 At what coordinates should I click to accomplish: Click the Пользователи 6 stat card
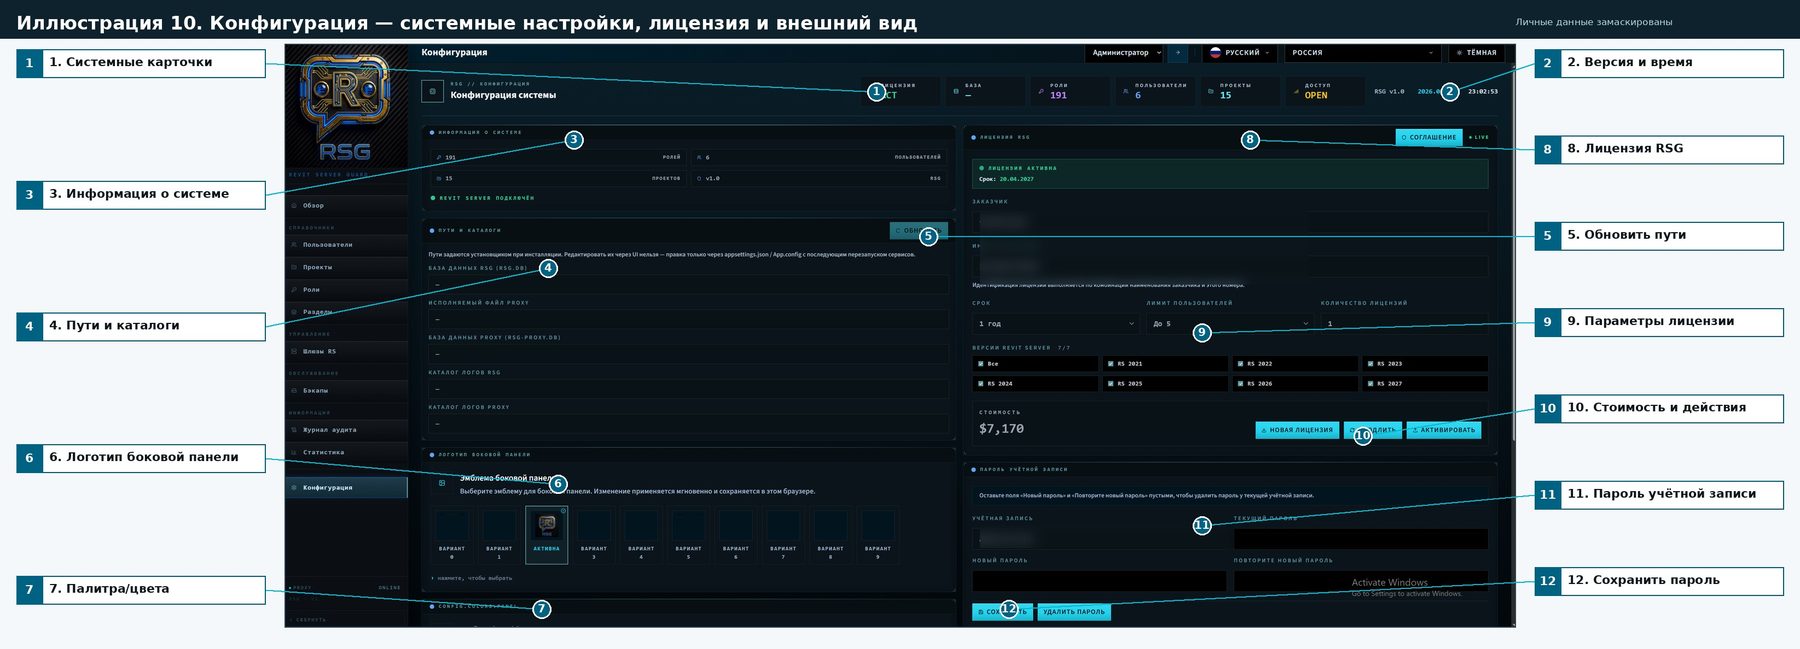[x=1155, y=91]
